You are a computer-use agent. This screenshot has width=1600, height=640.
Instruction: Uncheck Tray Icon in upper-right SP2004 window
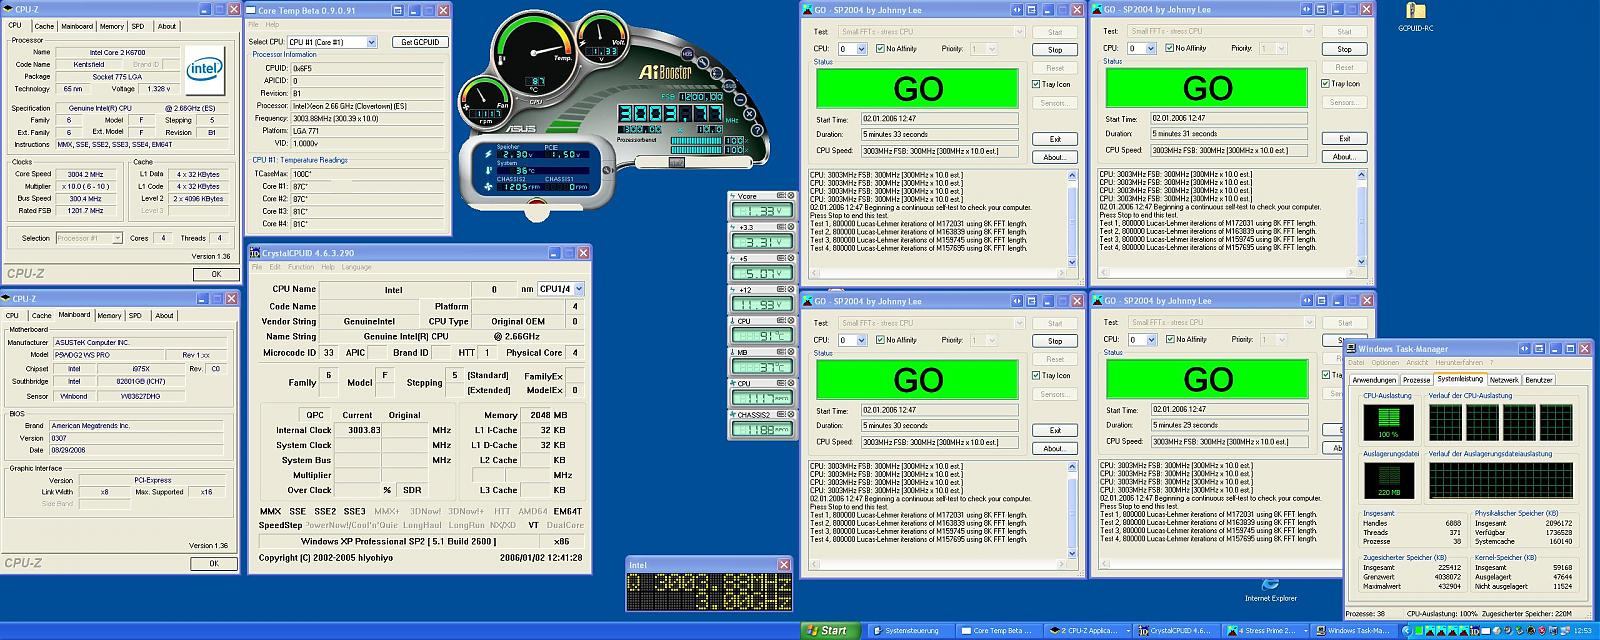[x=1340, y=84]
